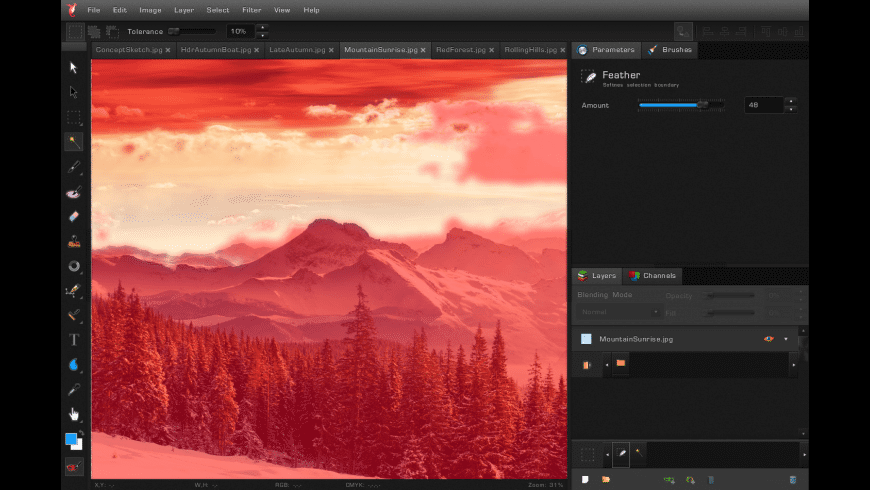Open the Parameters panel tab

(606, 49)
